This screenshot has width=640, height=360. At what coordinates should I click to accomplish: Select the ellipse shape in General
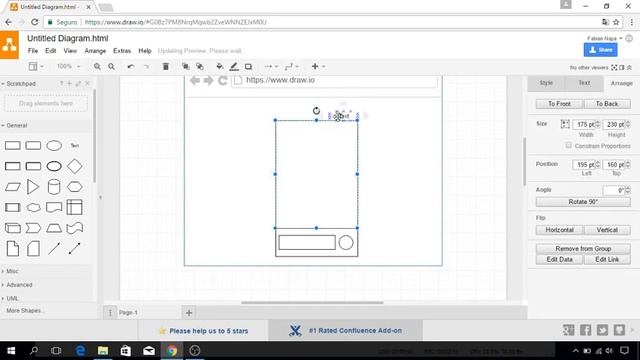[54, 145]
